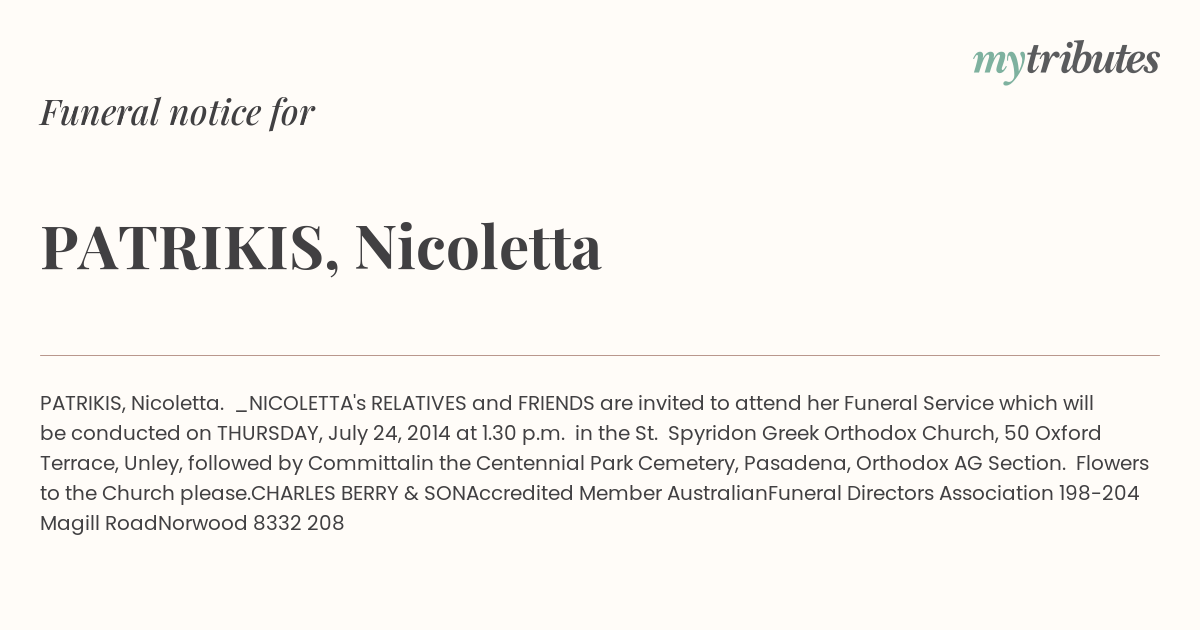The height and width of the screenshot is (630, 1200).
Task: Click the date "THURSDAY, July 24, 2014"
Action: click(334, 433)
